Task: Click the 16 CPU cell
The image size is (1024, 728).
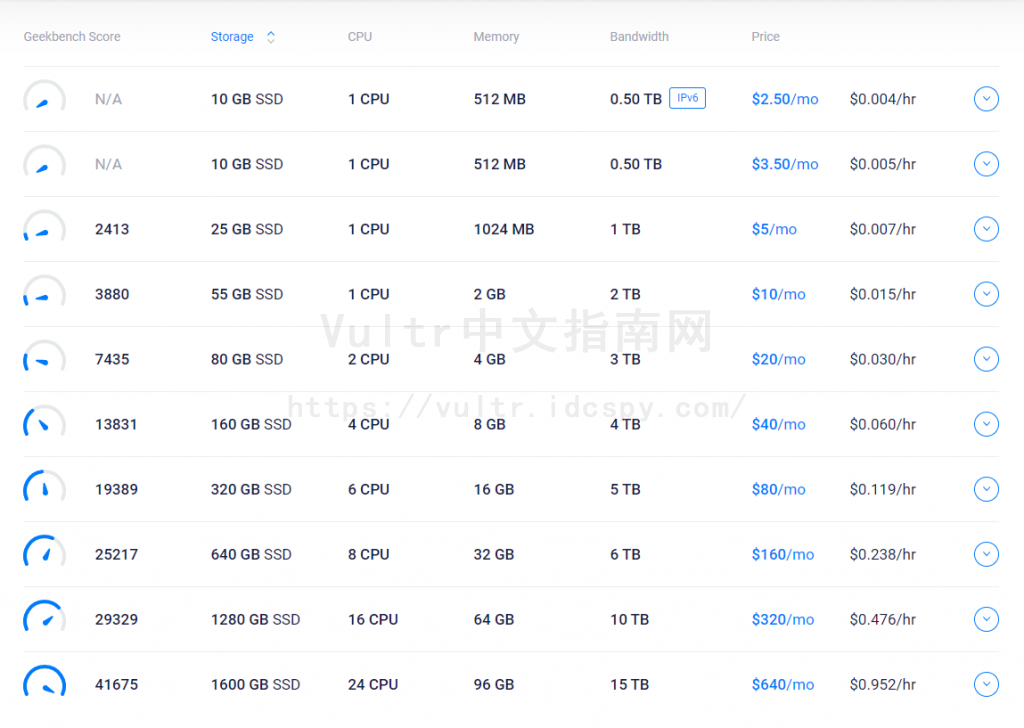Action: (x=373, y=619)
